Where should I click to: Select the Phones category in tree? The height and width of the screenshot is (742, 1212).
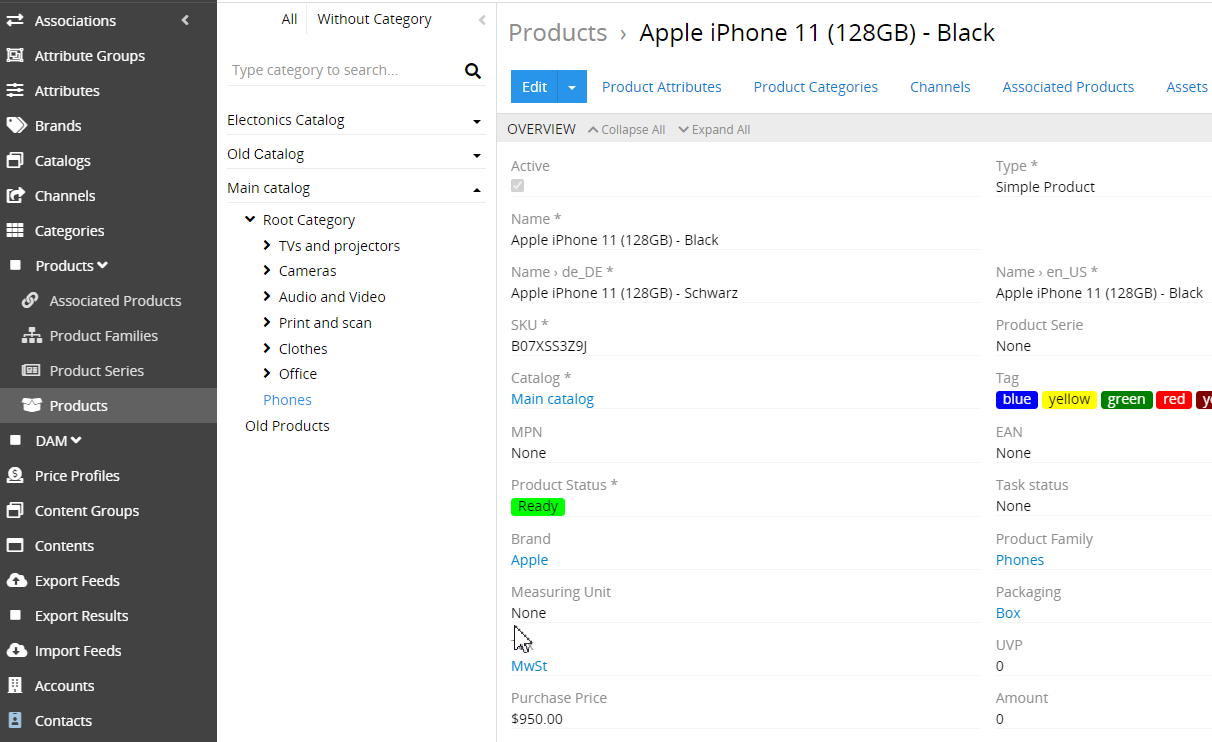tap(288, 400)
